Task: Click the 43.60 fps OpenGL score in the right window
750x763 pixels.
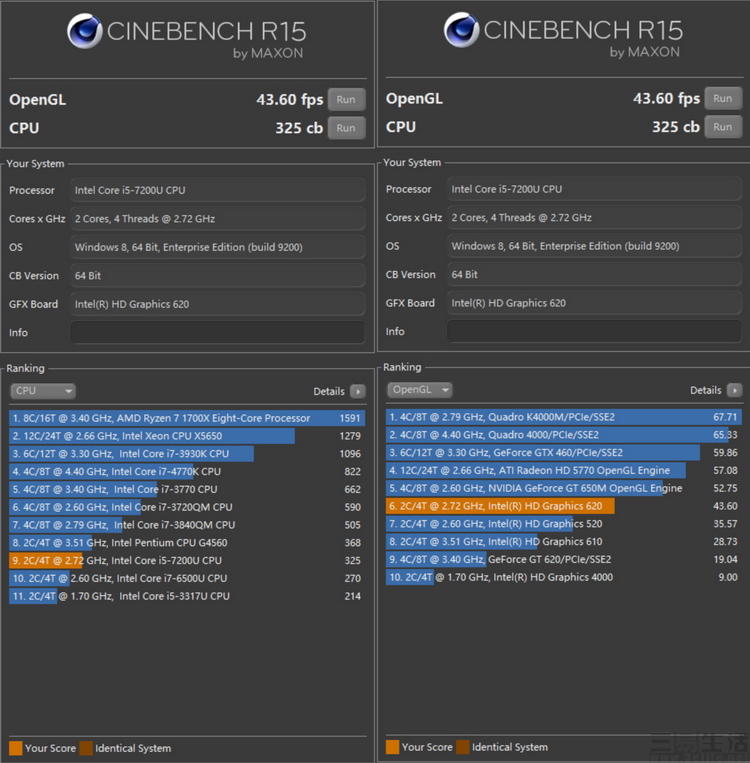Action: (x=666, y=99)
